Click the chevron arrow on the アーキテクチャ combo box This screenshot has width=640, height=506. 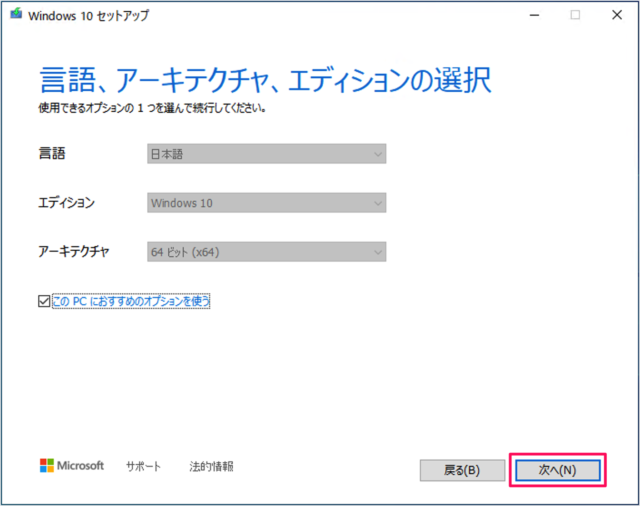point(377,252)
